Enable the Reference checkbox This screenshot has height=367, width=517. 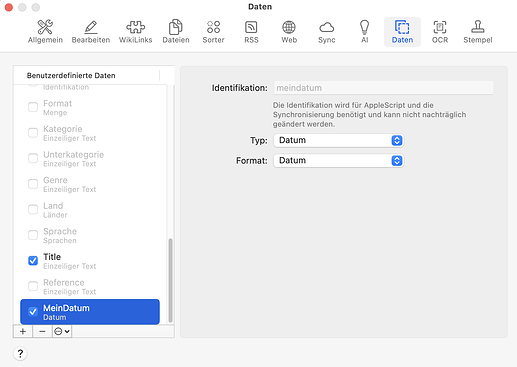pos(33,286)
